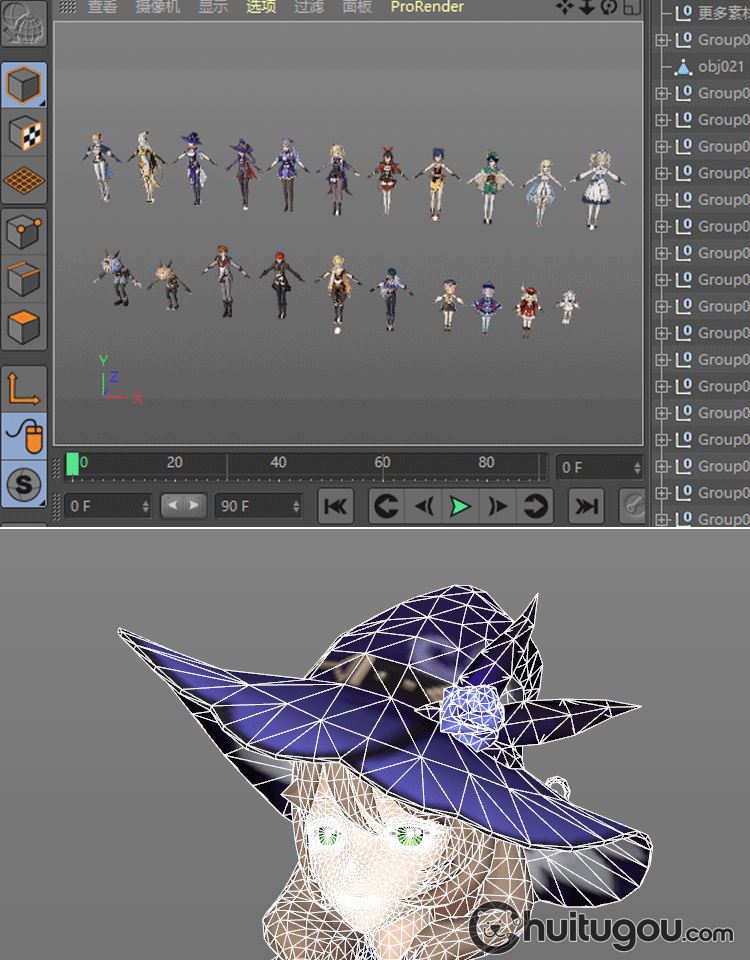This screenshot has height=960, width=750.
Task: Switch to Texture mode checkered cube
Action: click(24, 133)
